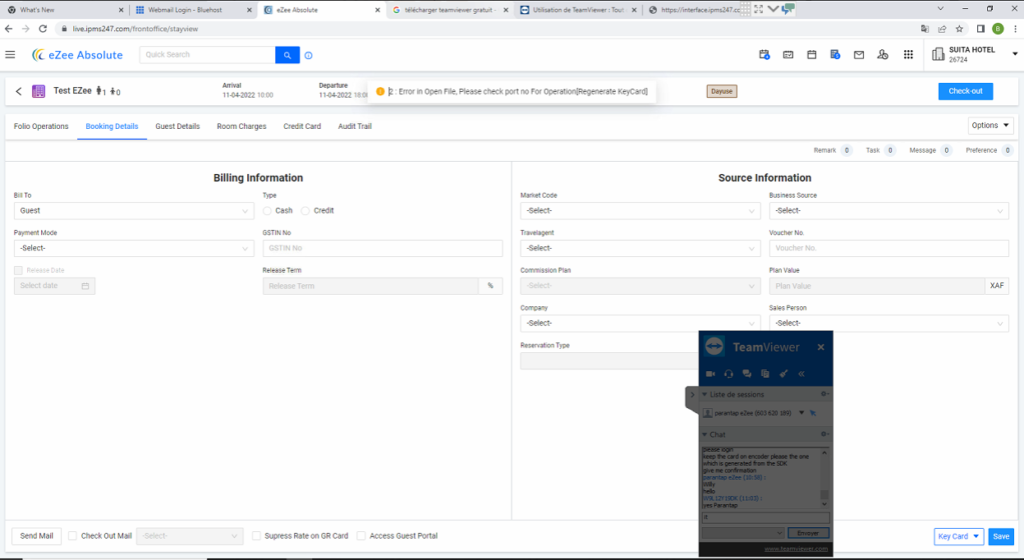Tick the Release Date checkbox
The width and height of the screenshot is (1024, 560).
click(x=18, y=270)
